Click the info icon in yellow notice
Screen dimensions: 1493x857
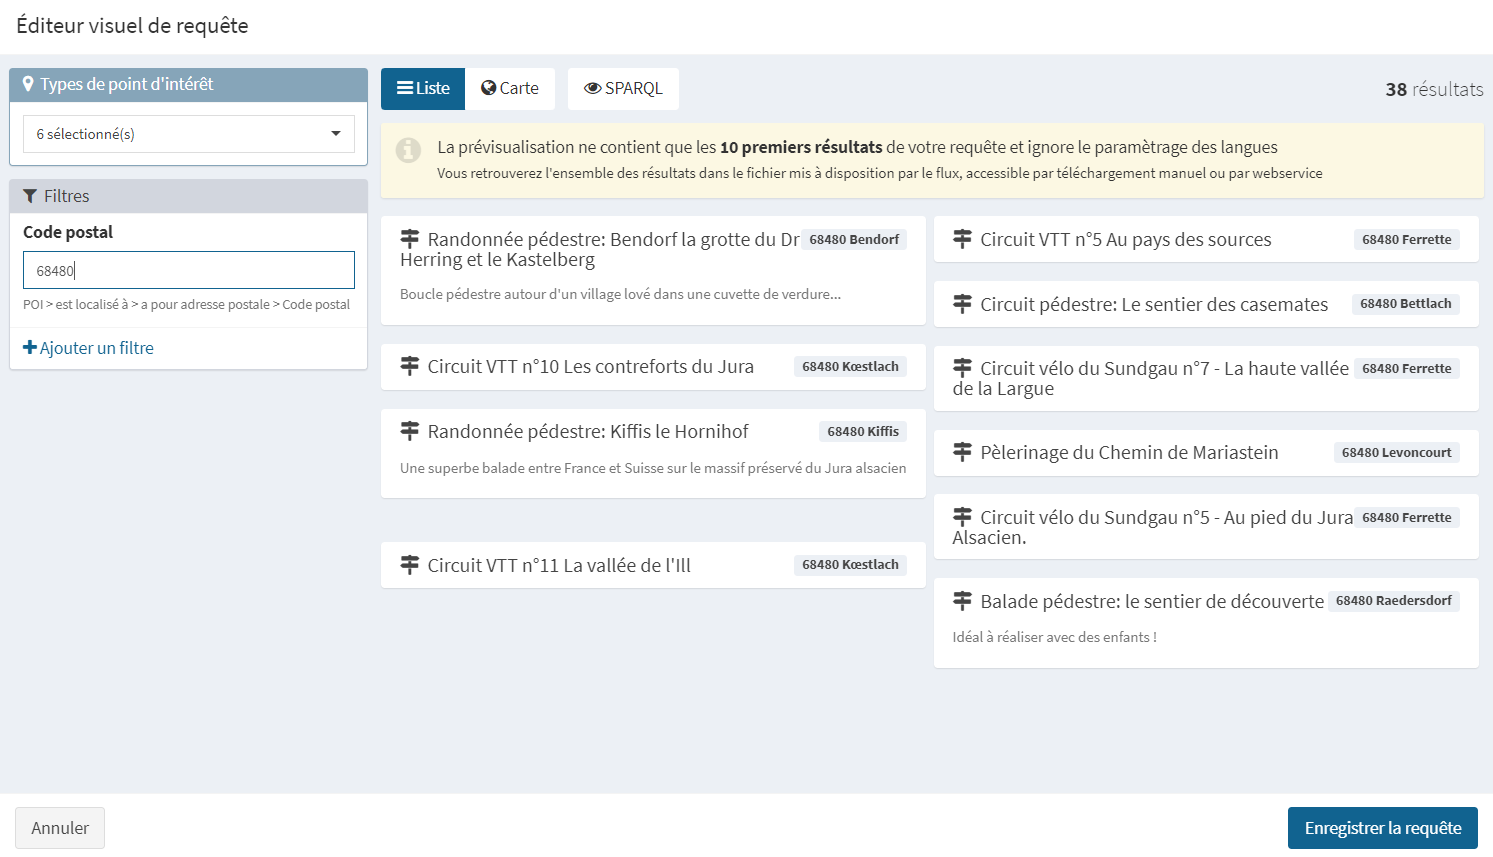tap(408, 150)
